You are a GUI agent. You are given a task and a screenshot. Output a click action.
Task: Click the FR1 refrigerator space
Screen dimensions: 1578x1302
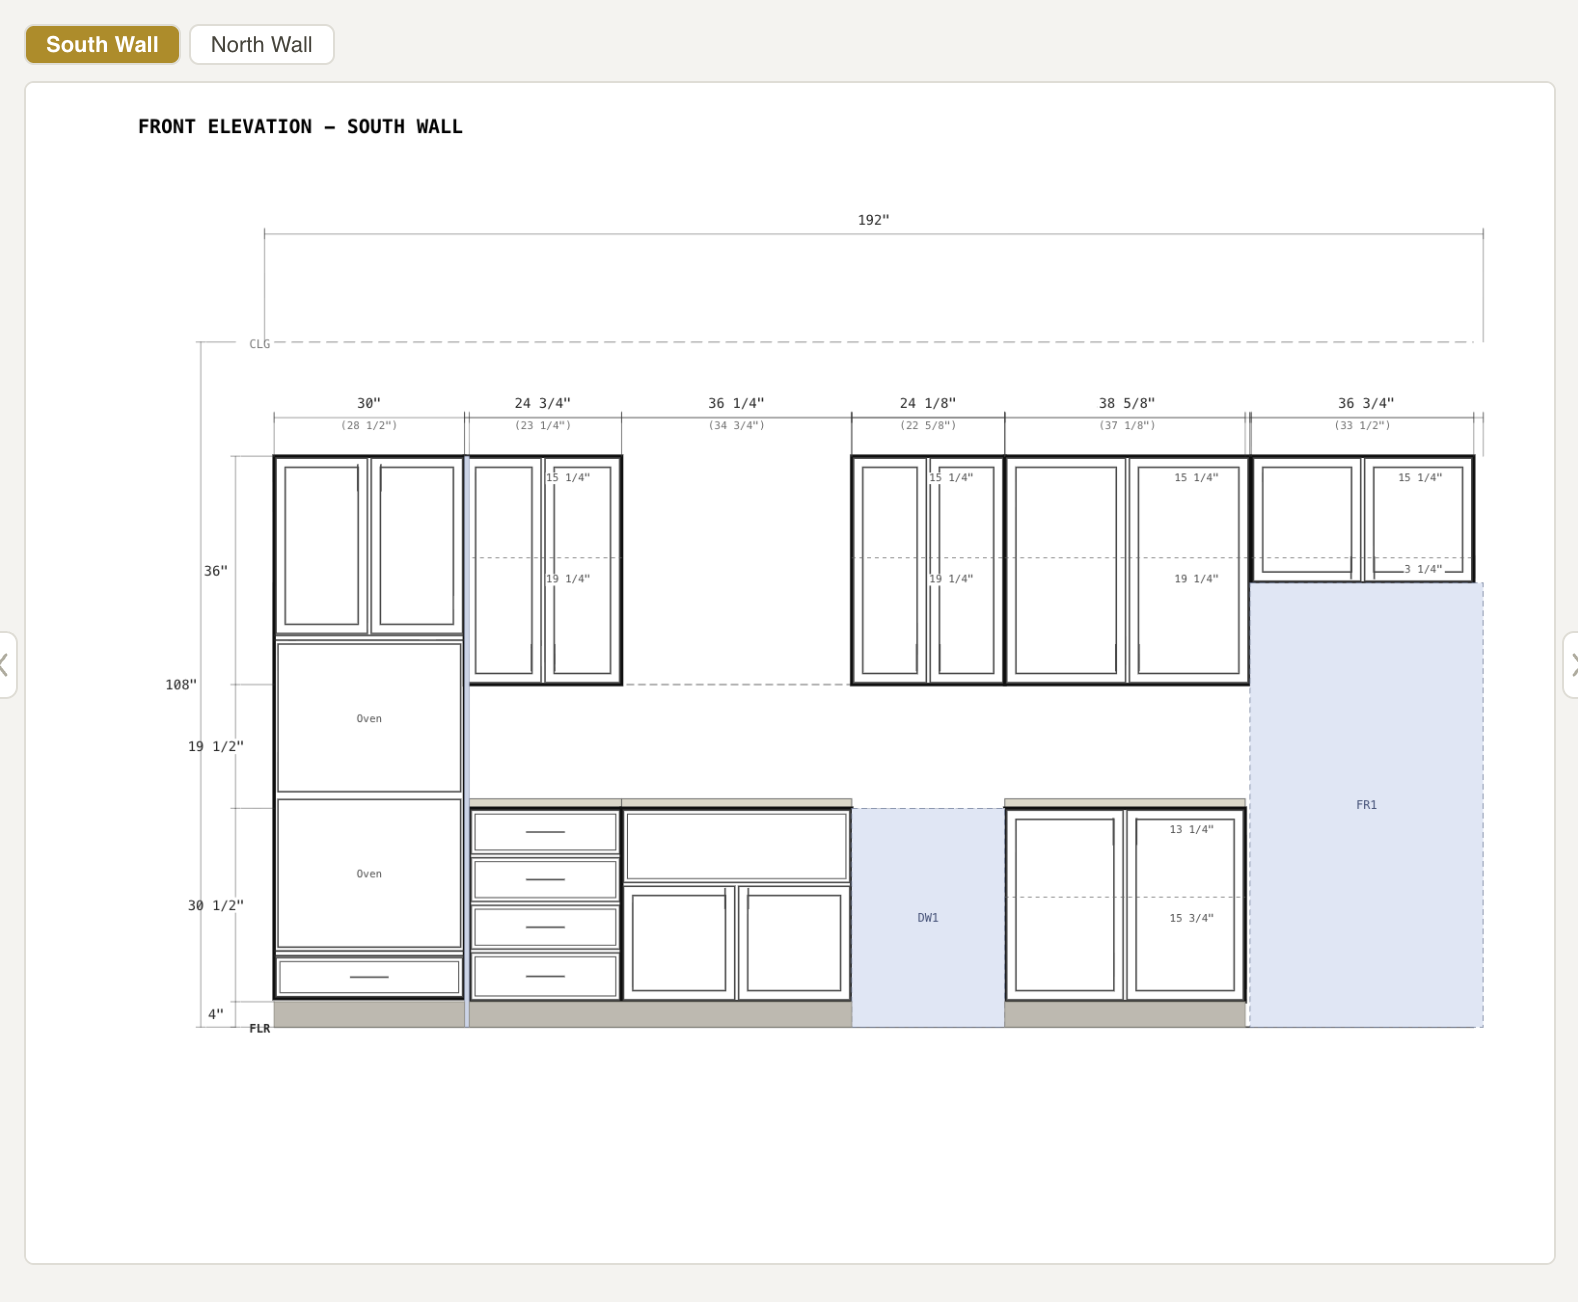1366,804
